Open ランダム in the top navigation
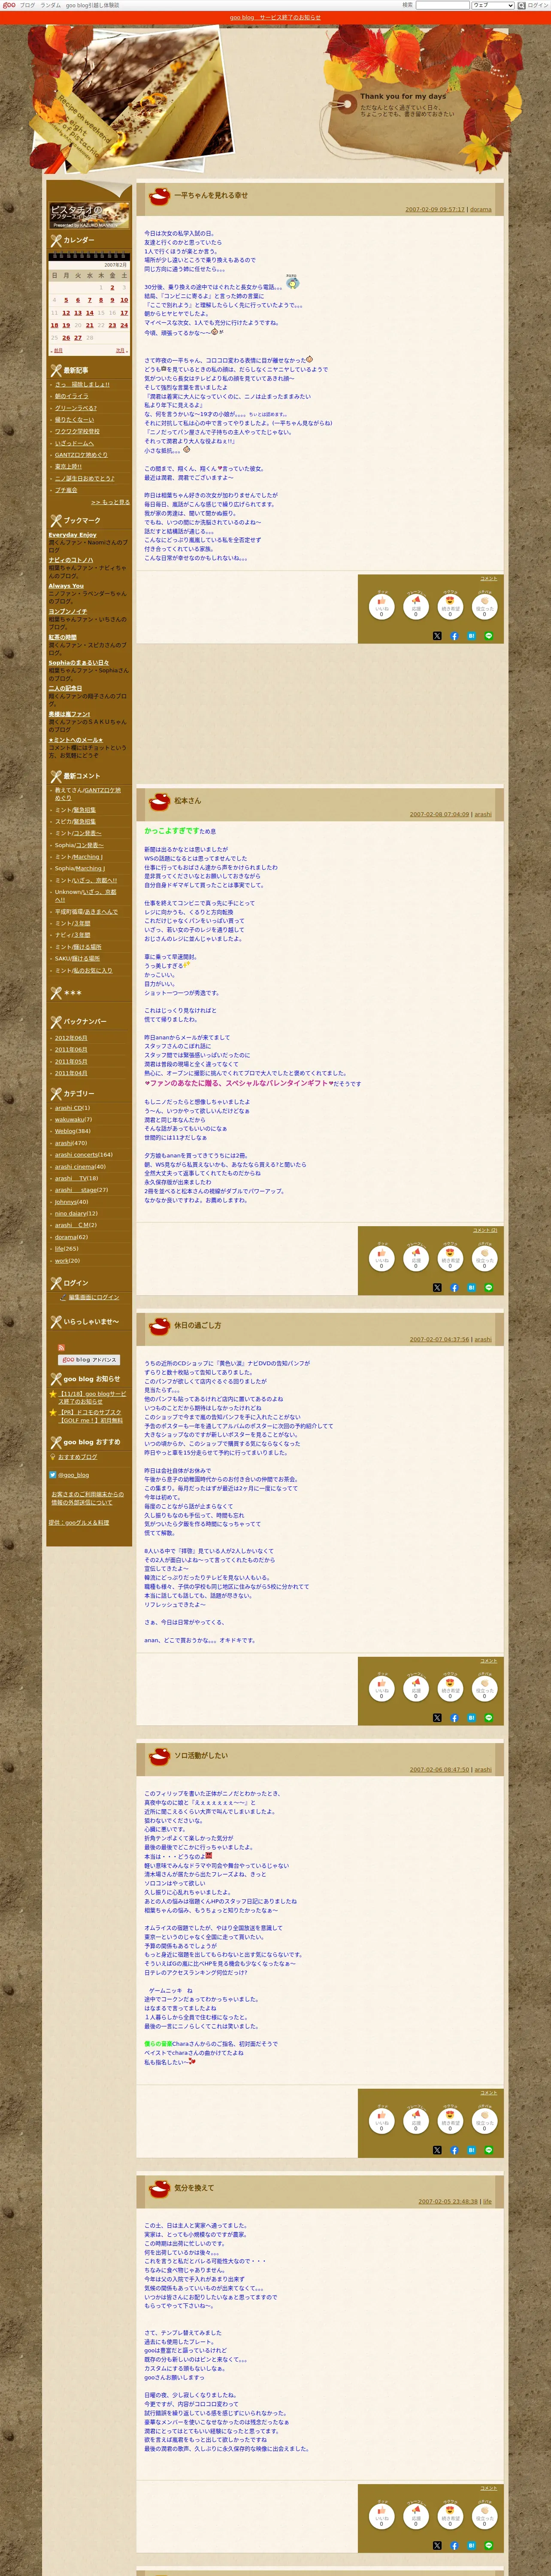551x2576 pixels. pyautogui.click(x=50, y=5)
